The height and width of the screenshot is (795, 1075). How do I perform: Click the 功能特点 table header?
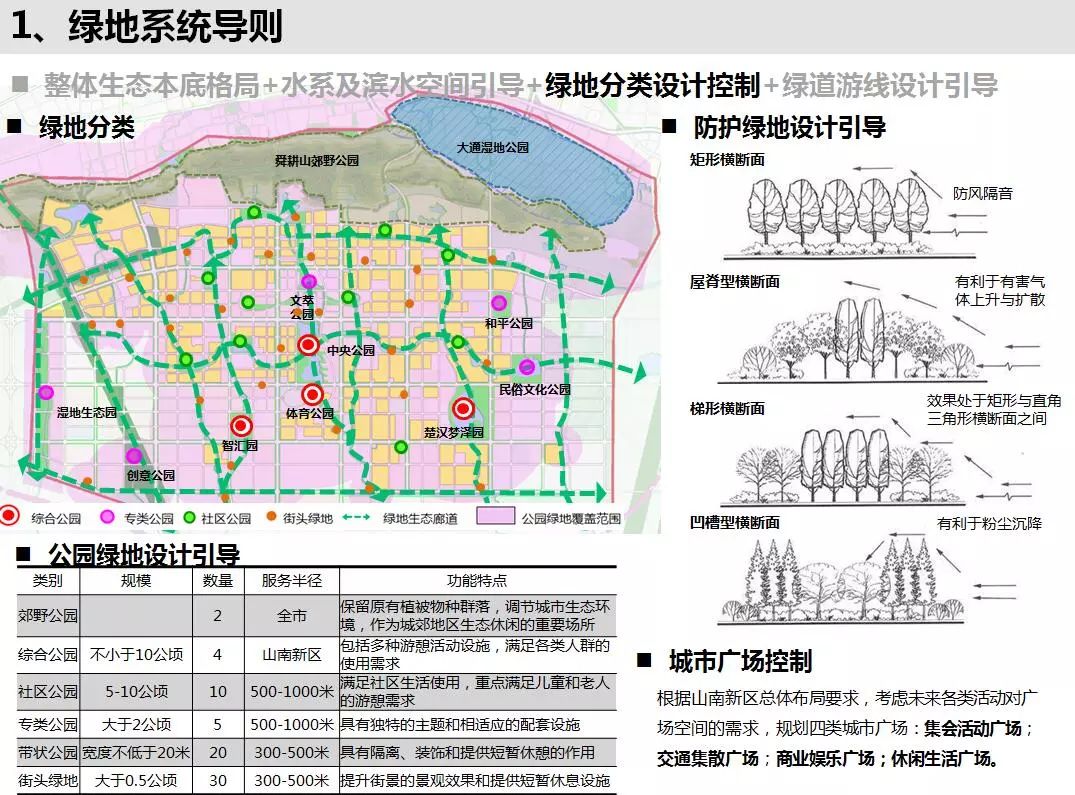point(477,580)
